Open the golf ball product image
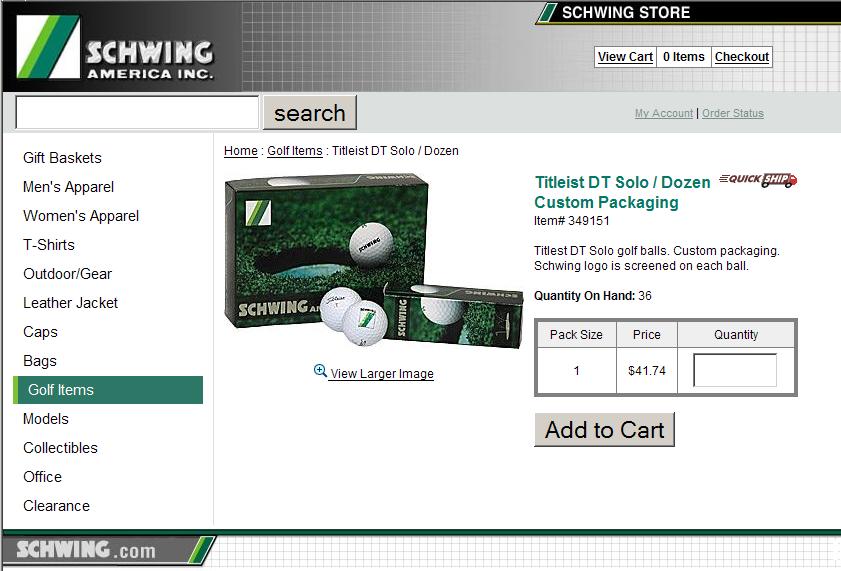This screenshot has width=841, height=571. (x=373, y=262)
